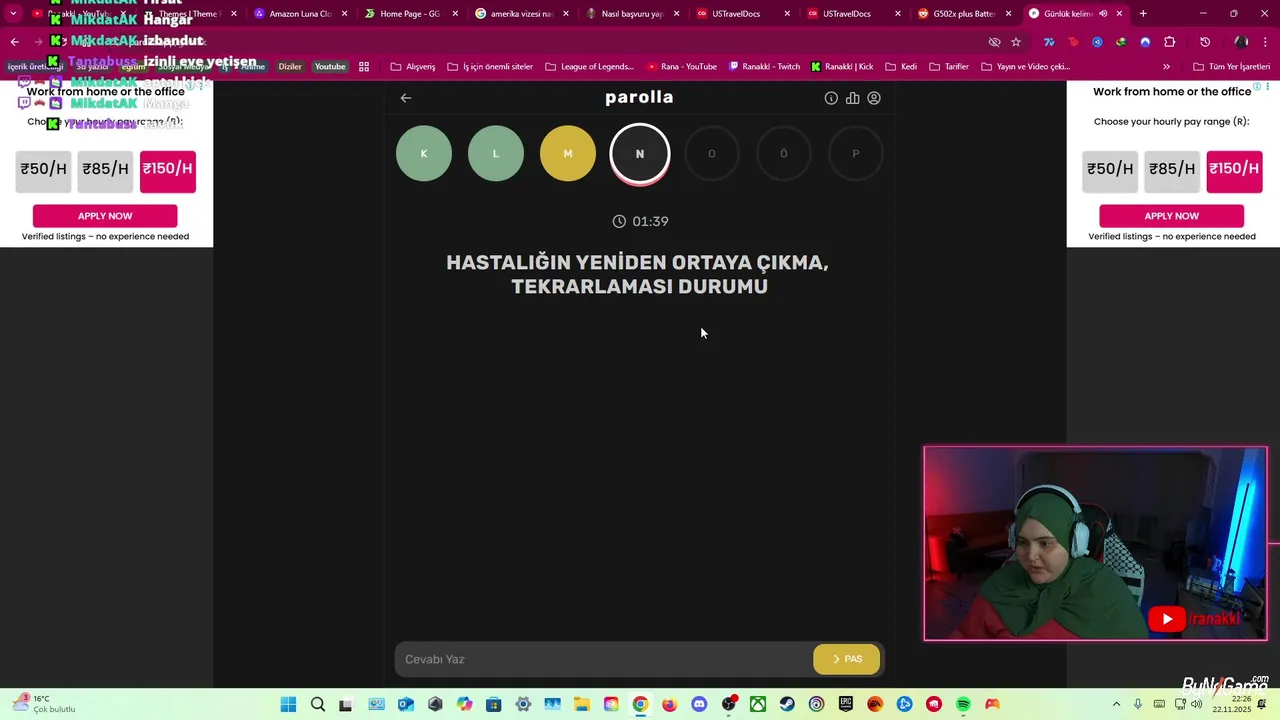Open Discord from the taskbar
The width and height of the screenshot is (1280, 720).
coord(699,705)
